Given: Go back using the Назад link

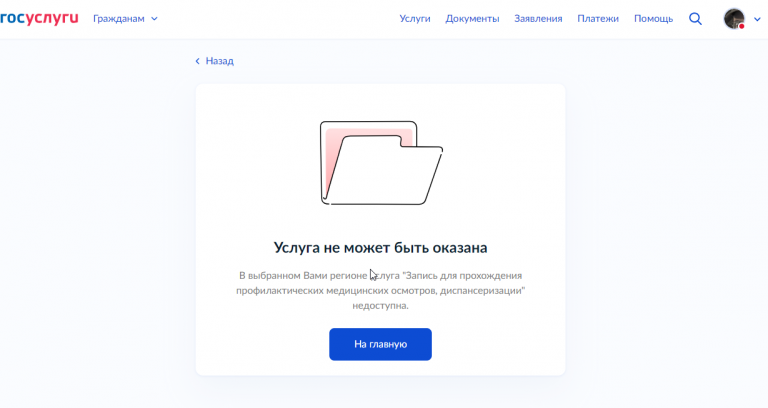Looking at the screenshot, I should click(219, 61).
